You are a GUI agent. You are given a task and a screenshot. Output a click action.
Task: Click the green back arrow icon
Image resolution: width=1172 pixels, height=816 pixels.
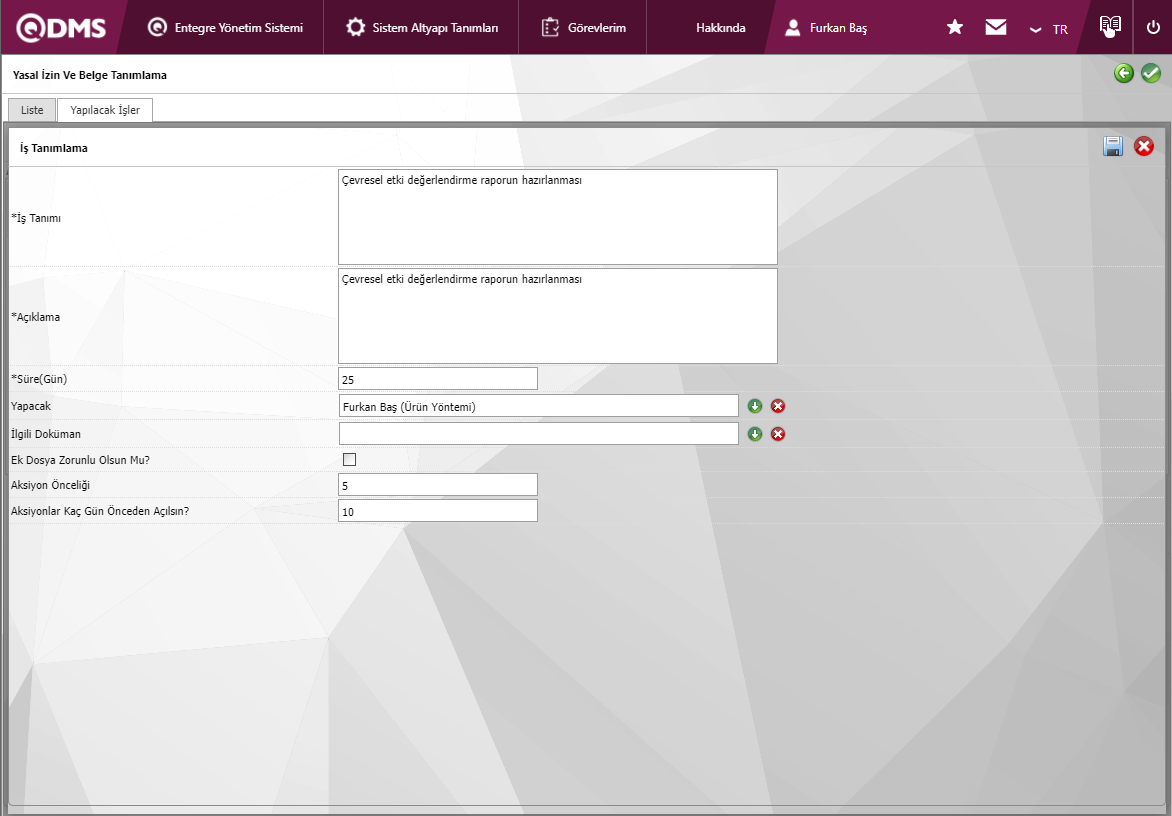(1124, 73)
